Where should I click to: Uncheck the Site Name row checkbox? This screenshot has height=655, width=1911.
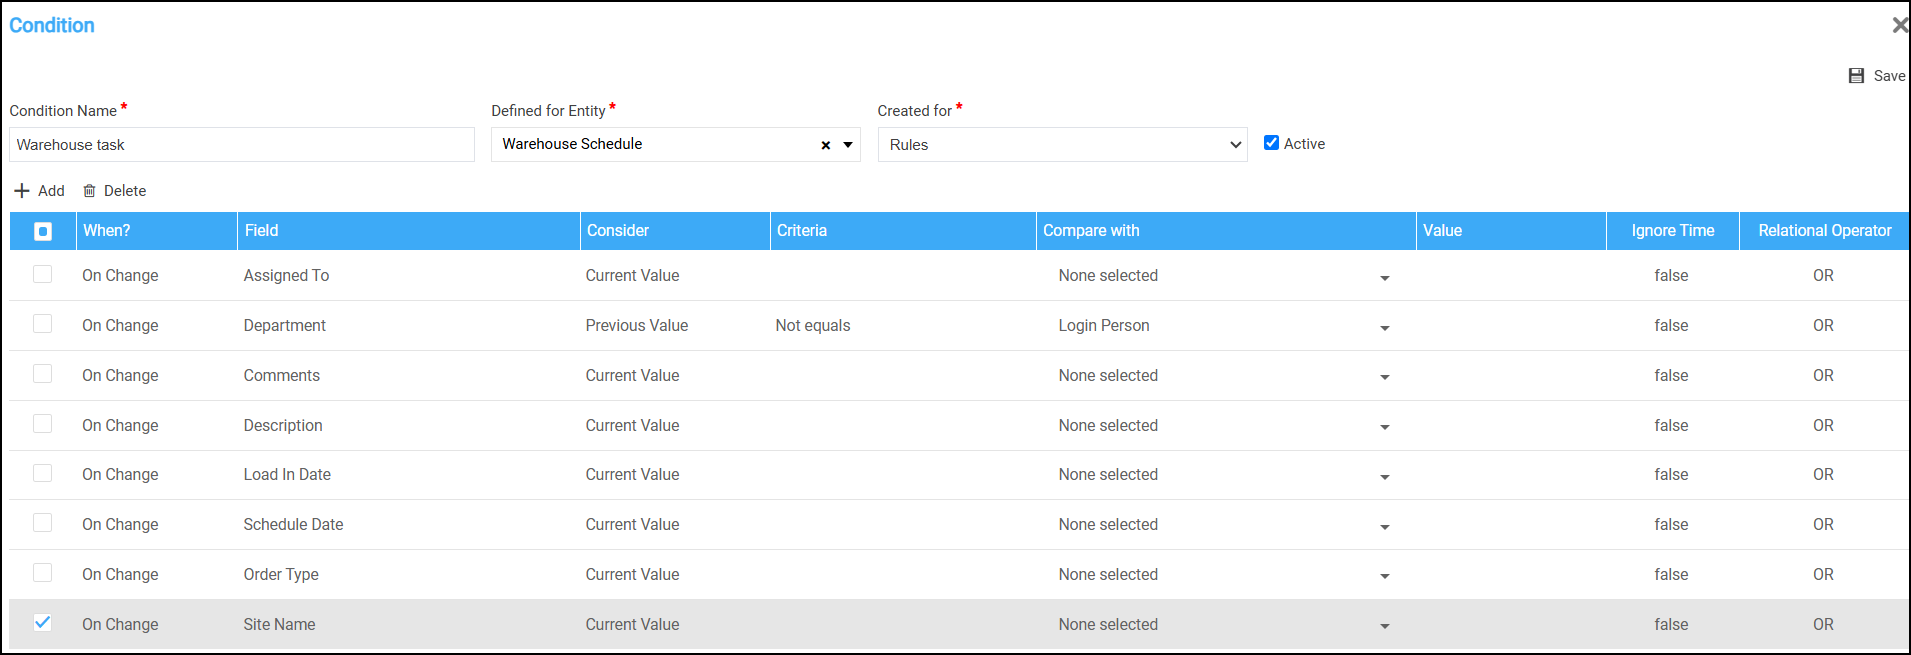tap(42, 623)
